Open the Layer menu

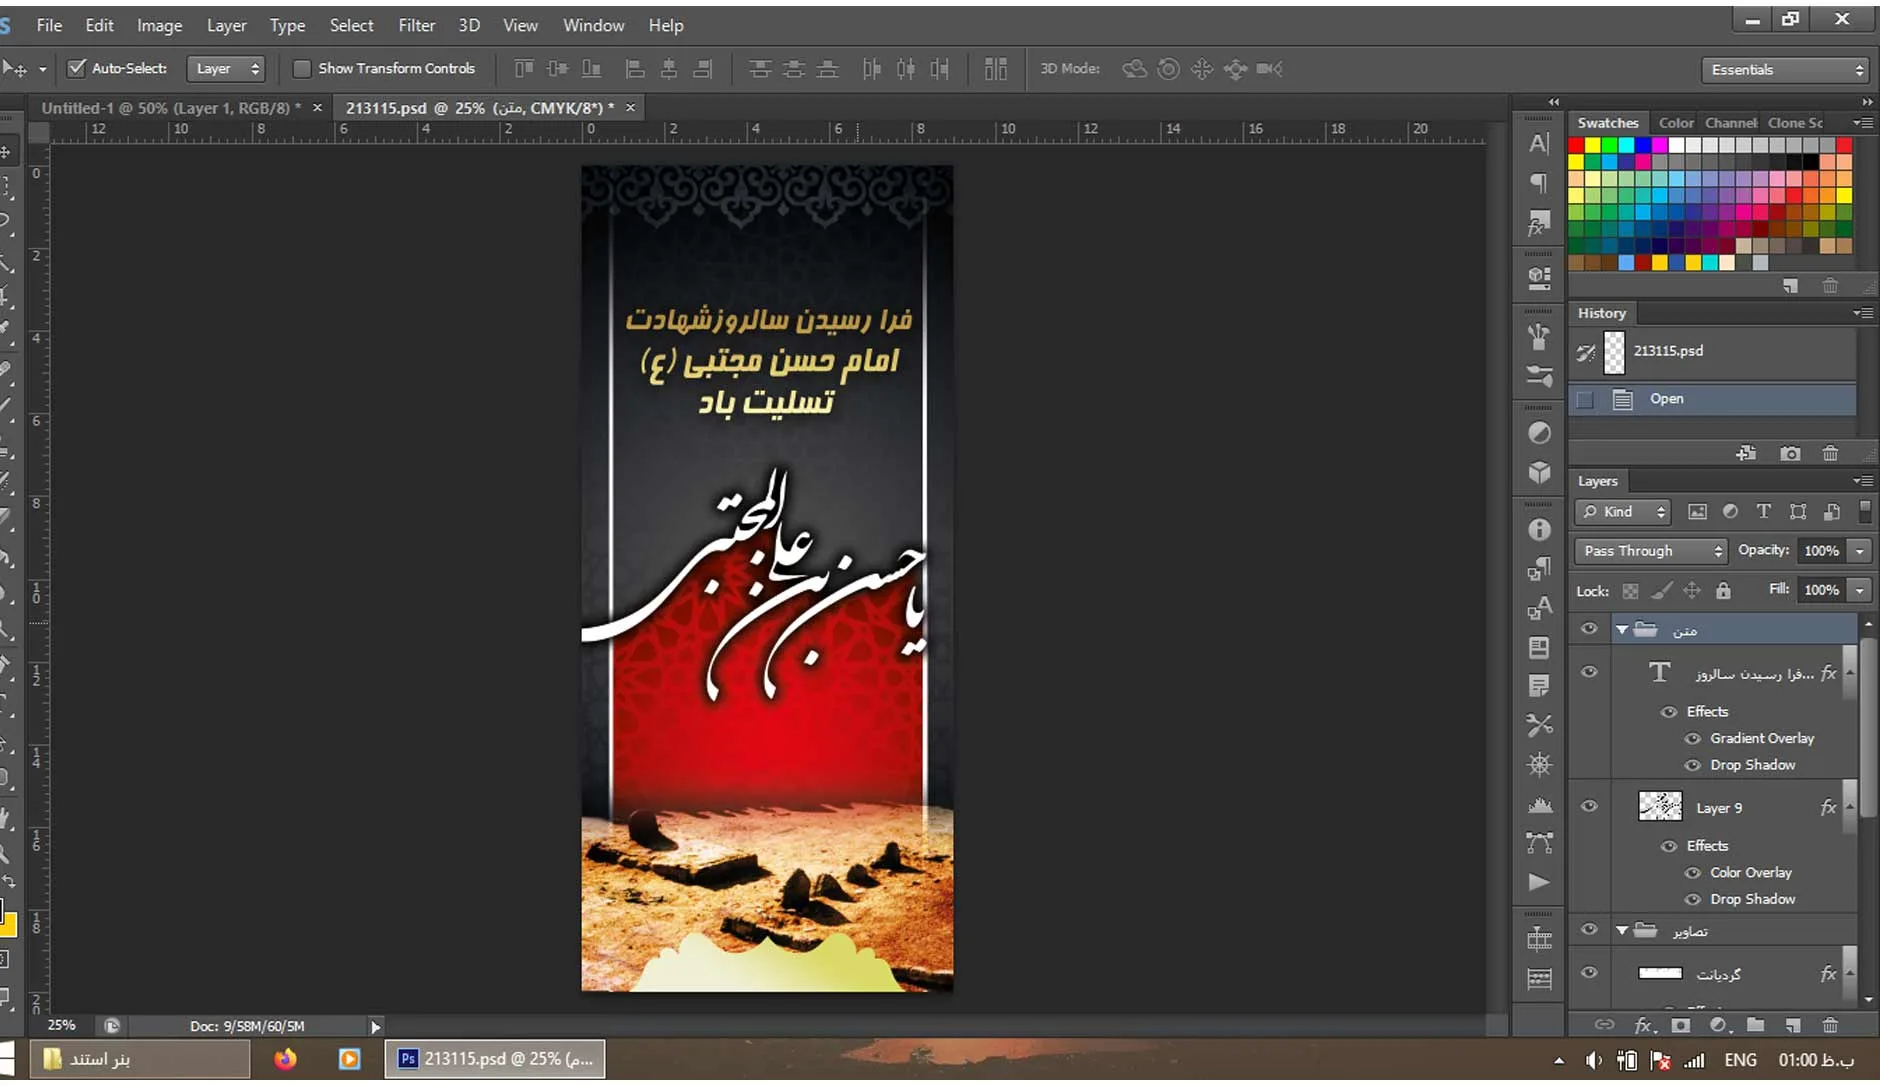(226, 25)
